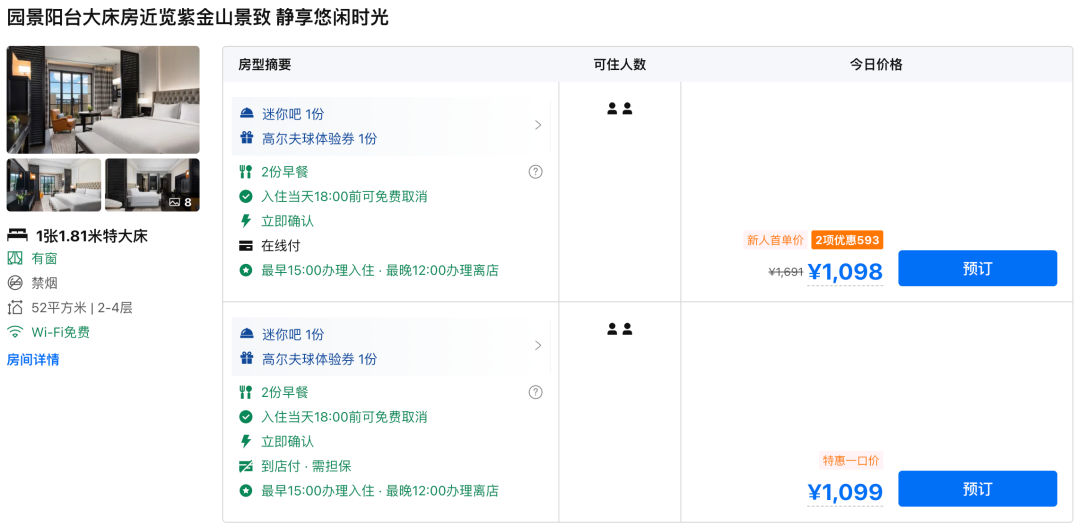Book the ¥1,098 room with 预订
1080x527 pixels.
pos(977,268)
